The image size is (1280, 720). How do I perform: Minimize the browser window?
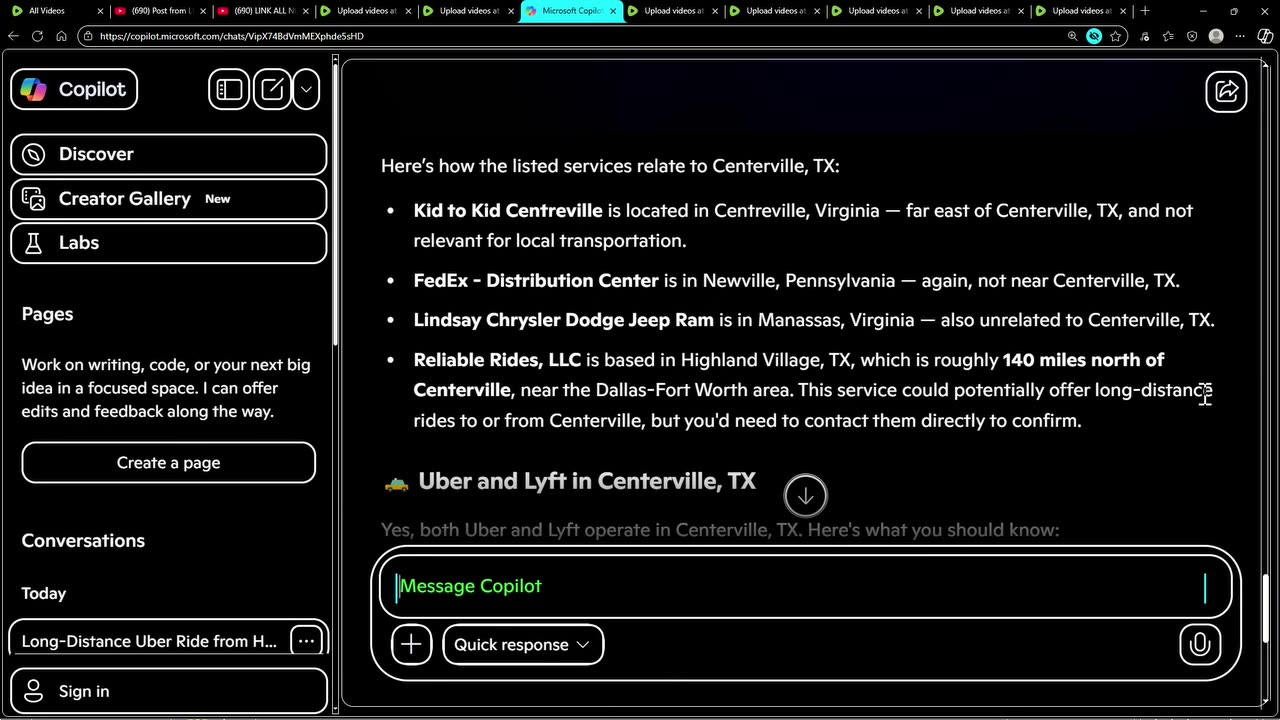point(1202,11)
